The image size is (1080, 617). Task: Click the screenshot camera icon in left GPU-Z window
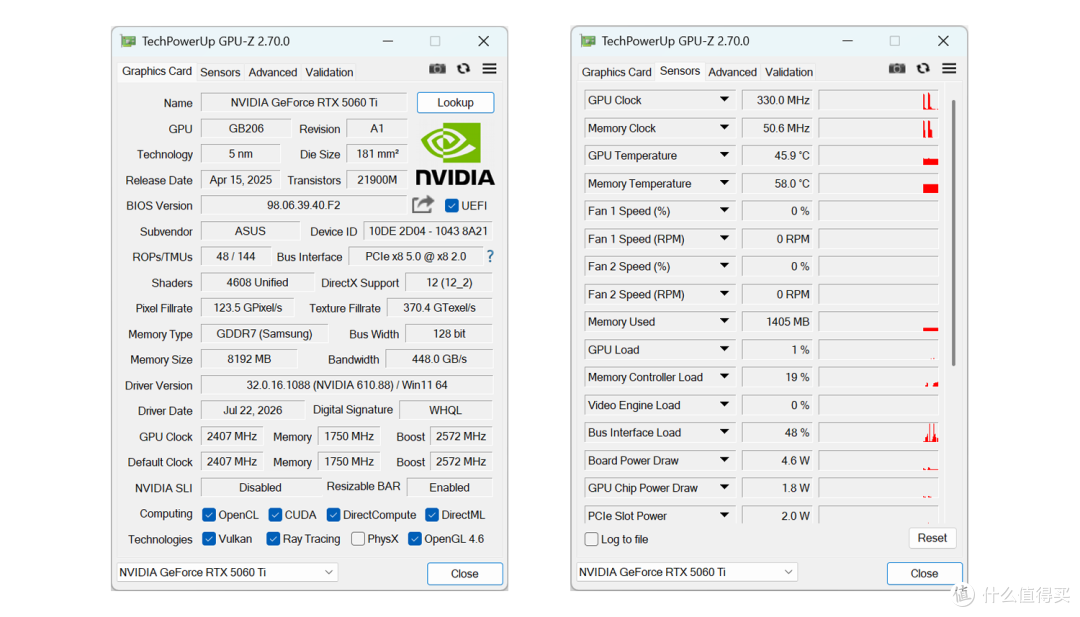[x=437, y=69]
